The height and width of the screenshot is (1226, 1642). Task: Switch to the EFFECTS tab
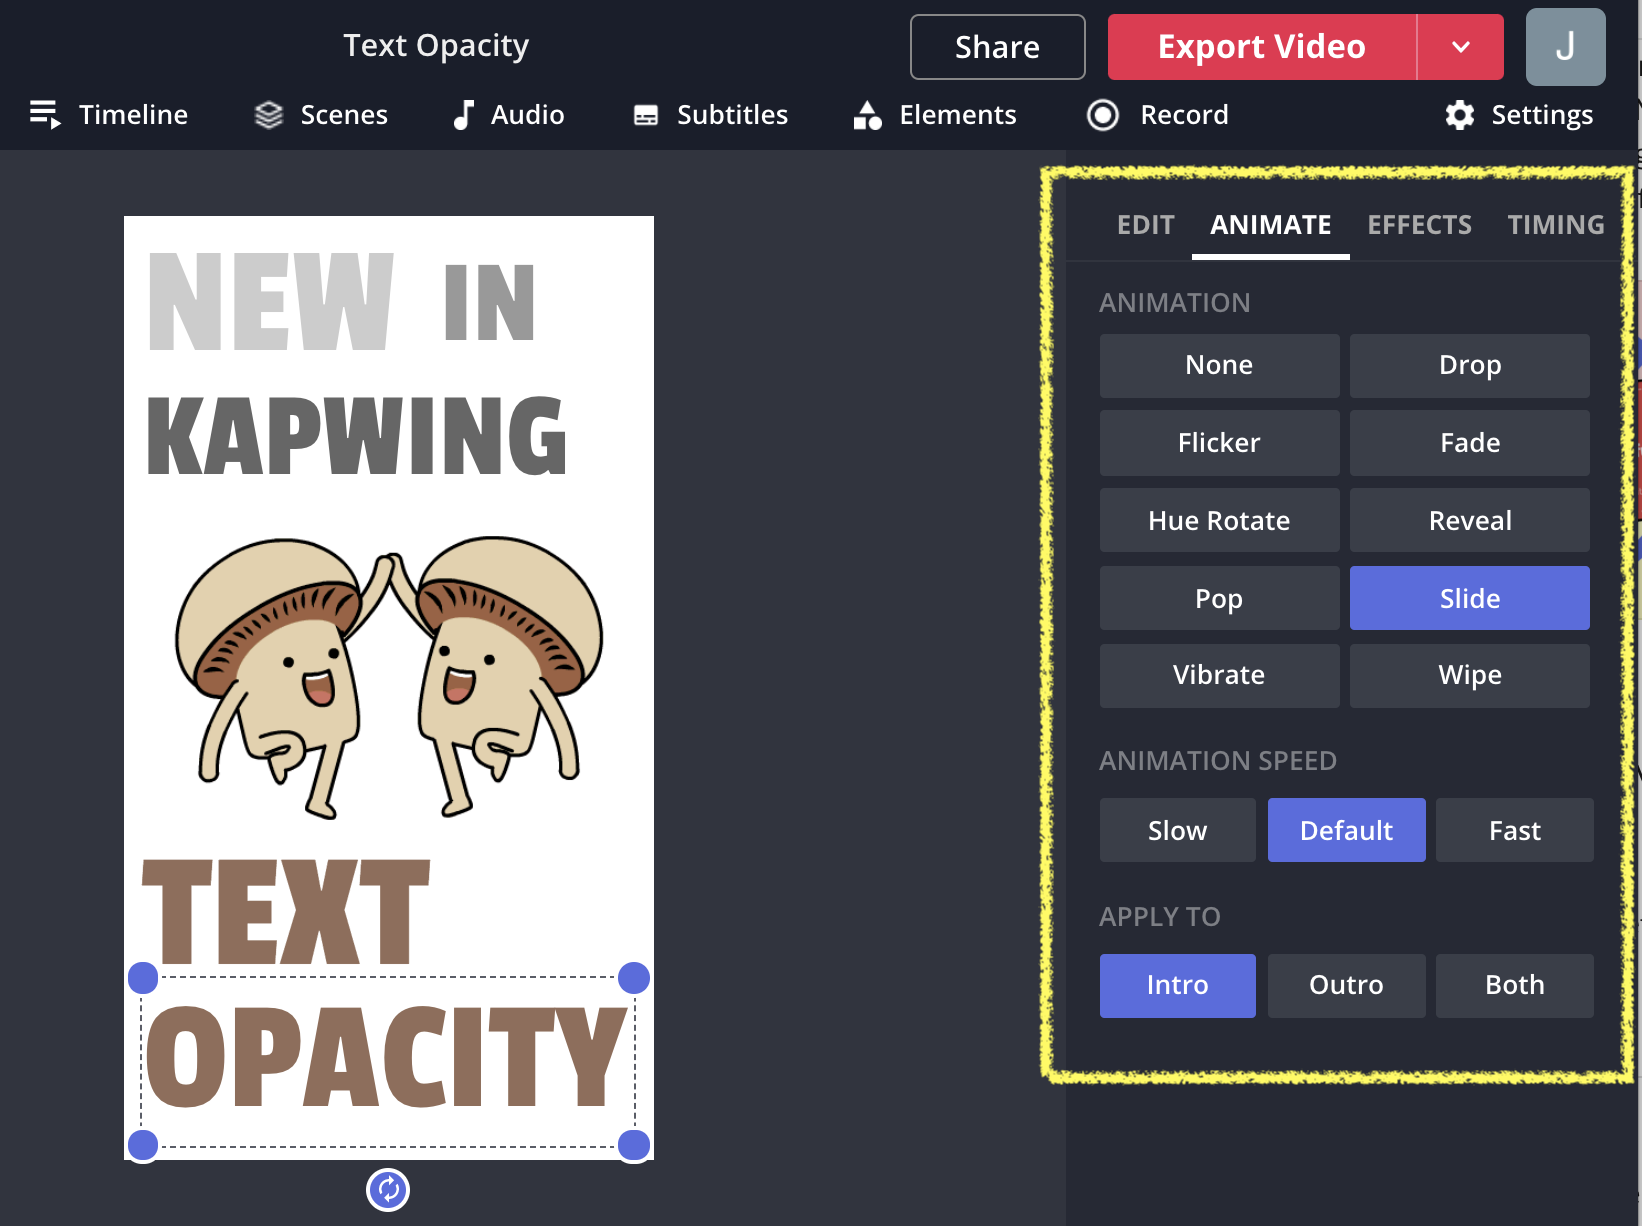coord(1419,225)
